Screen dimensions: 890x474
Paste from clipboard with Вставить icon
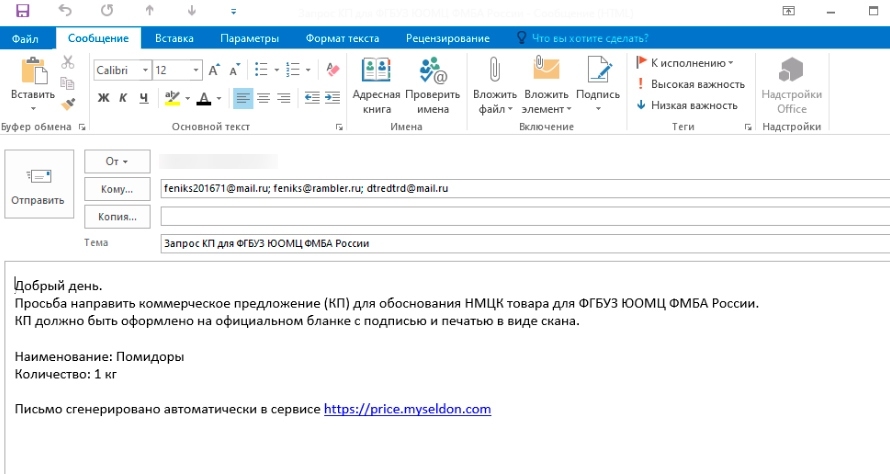point(33,70)
